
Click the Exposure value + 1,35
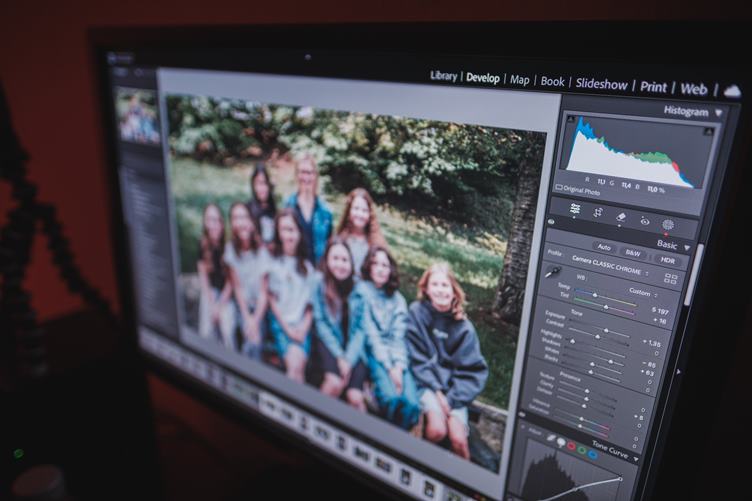click(x=652, y=343)
